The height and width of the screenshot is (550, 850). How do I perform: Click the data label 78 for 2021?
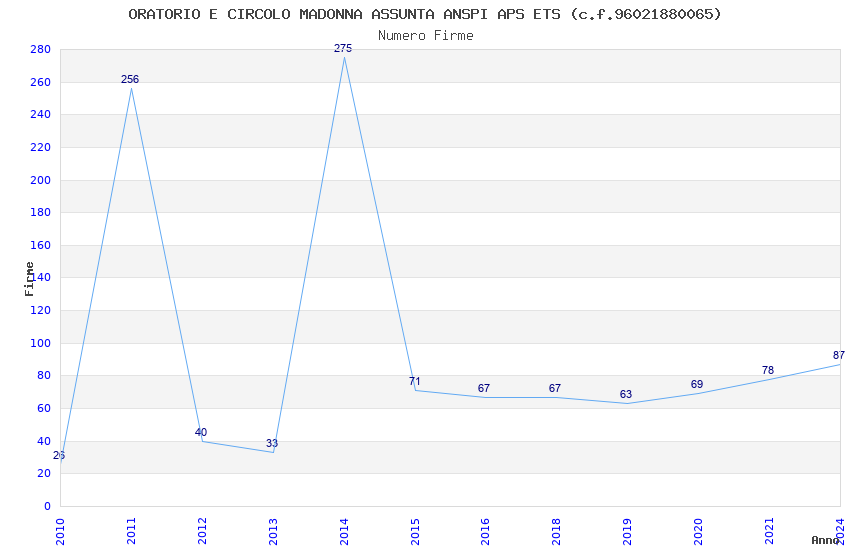[x=768, y=370]
